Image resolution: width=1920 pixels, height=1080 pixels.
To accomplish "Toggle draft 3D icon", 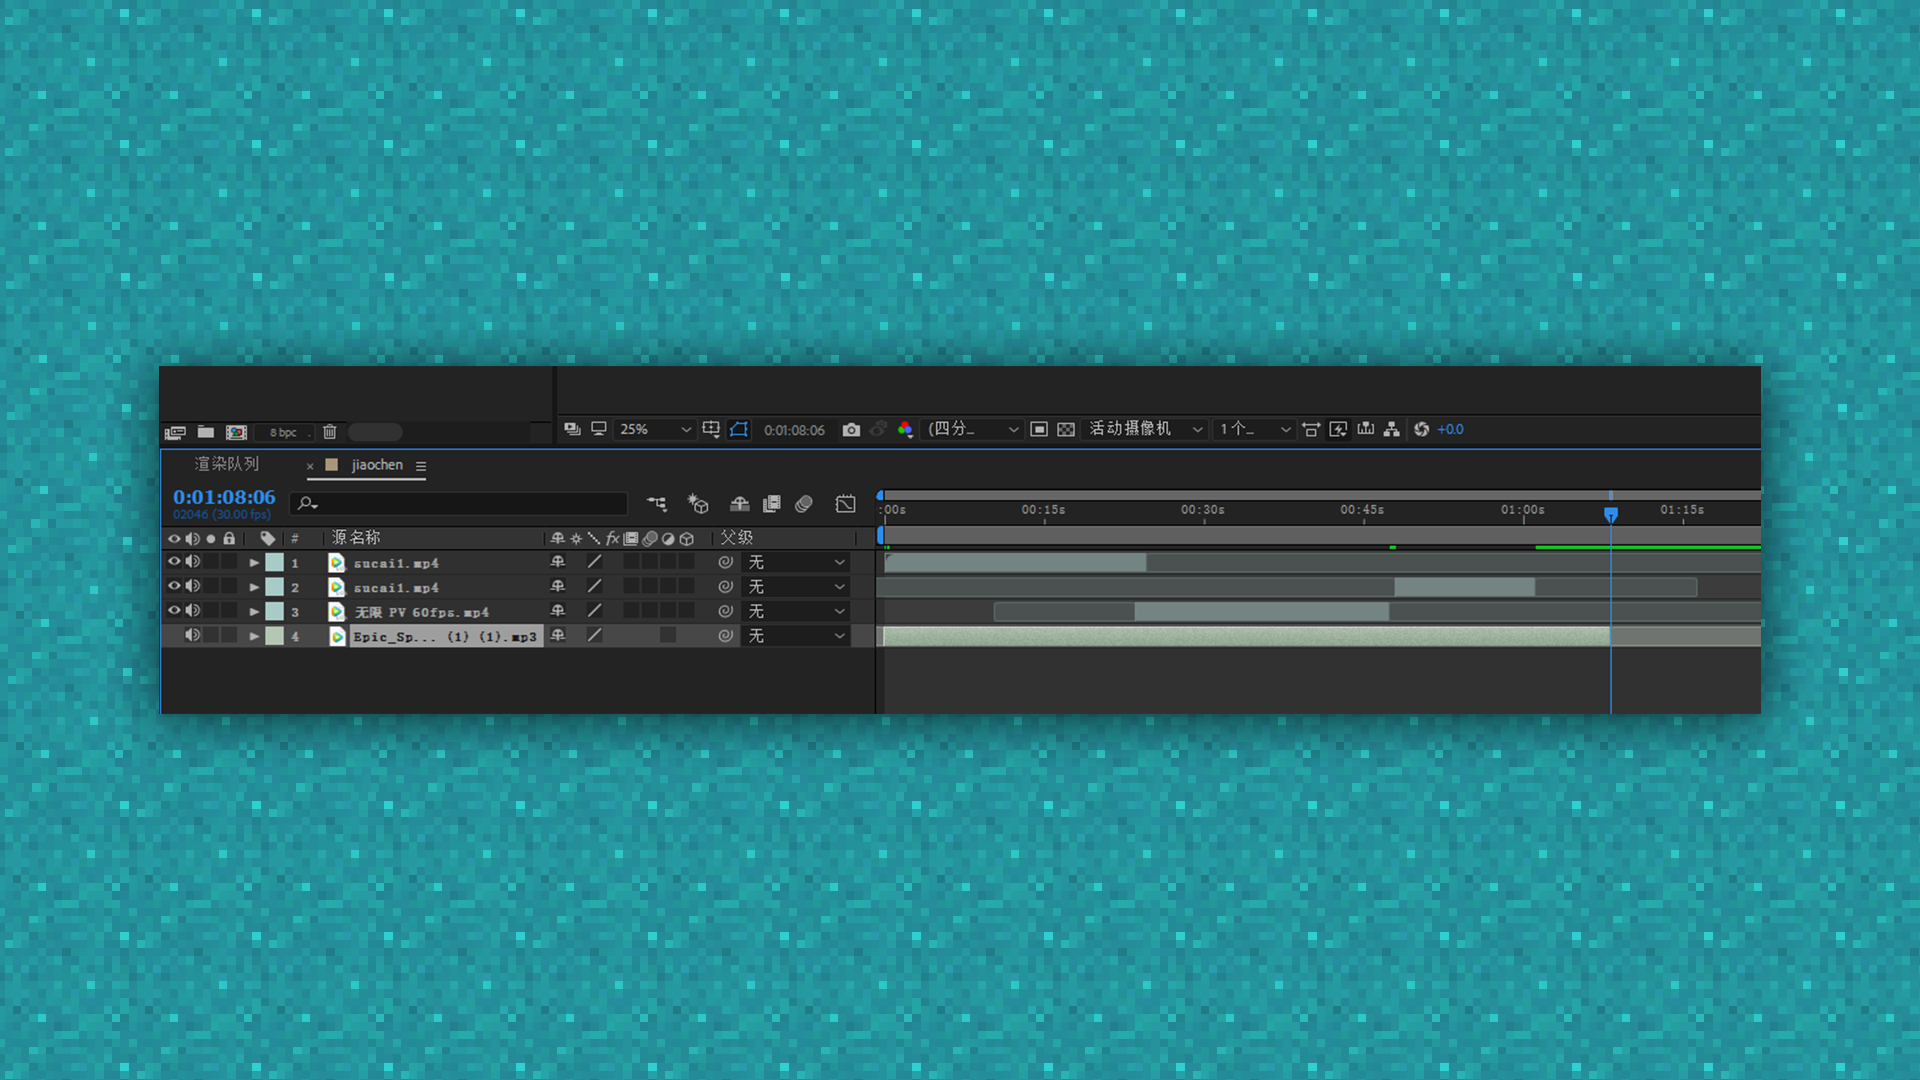I will pyautogui.click(x=698, y=503).
